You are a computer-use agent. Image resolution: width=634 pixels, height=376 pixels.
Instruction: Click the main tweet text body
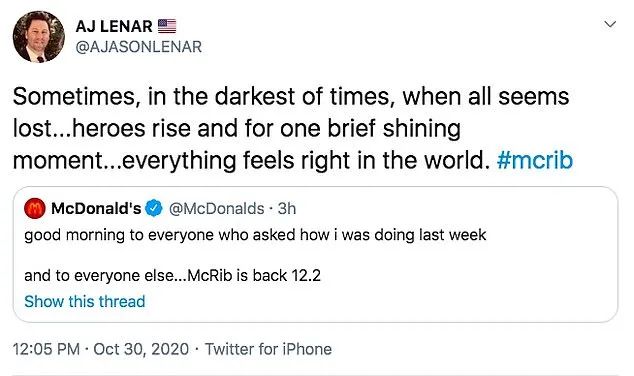[x=293, y=129]
